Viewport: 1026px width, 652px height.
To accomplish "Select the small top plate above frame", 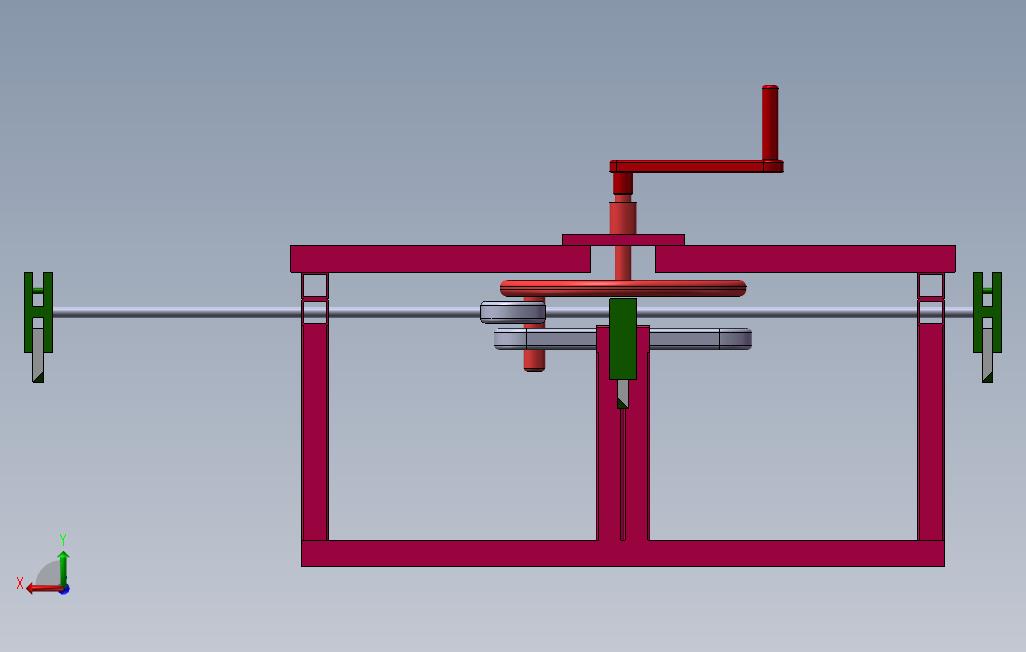I will pyautogui.click(x=623, y=240).
